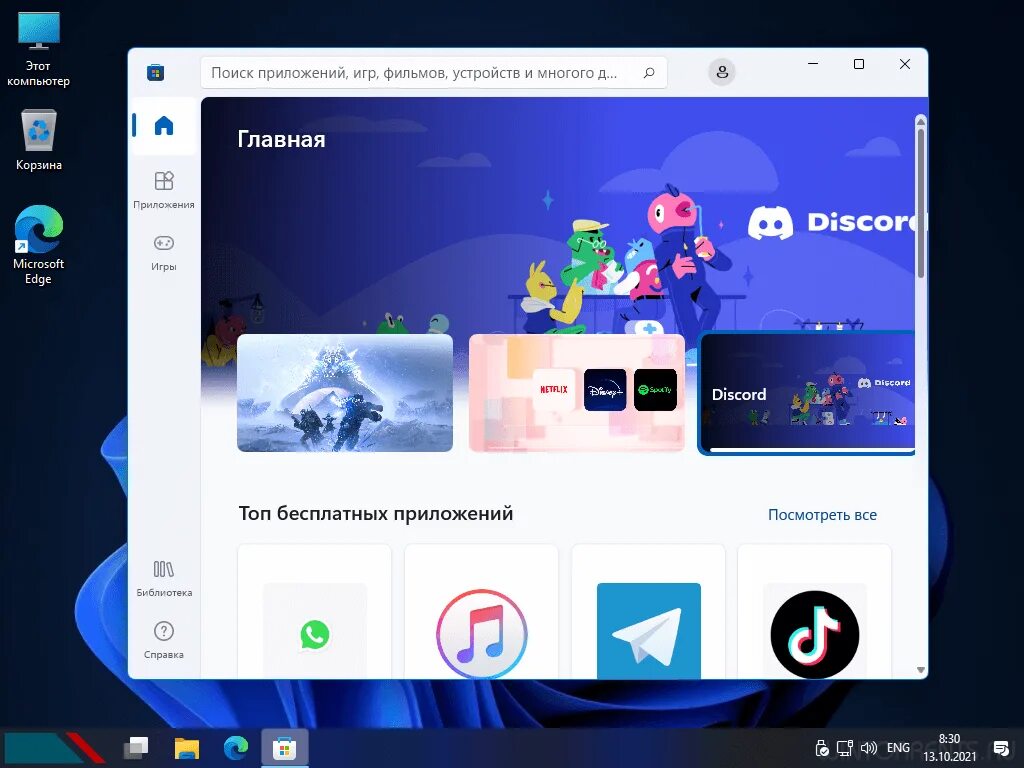The image size is (1024, 768).
Task: Launch Edge from the taskbar
Action: pos(236,748)
